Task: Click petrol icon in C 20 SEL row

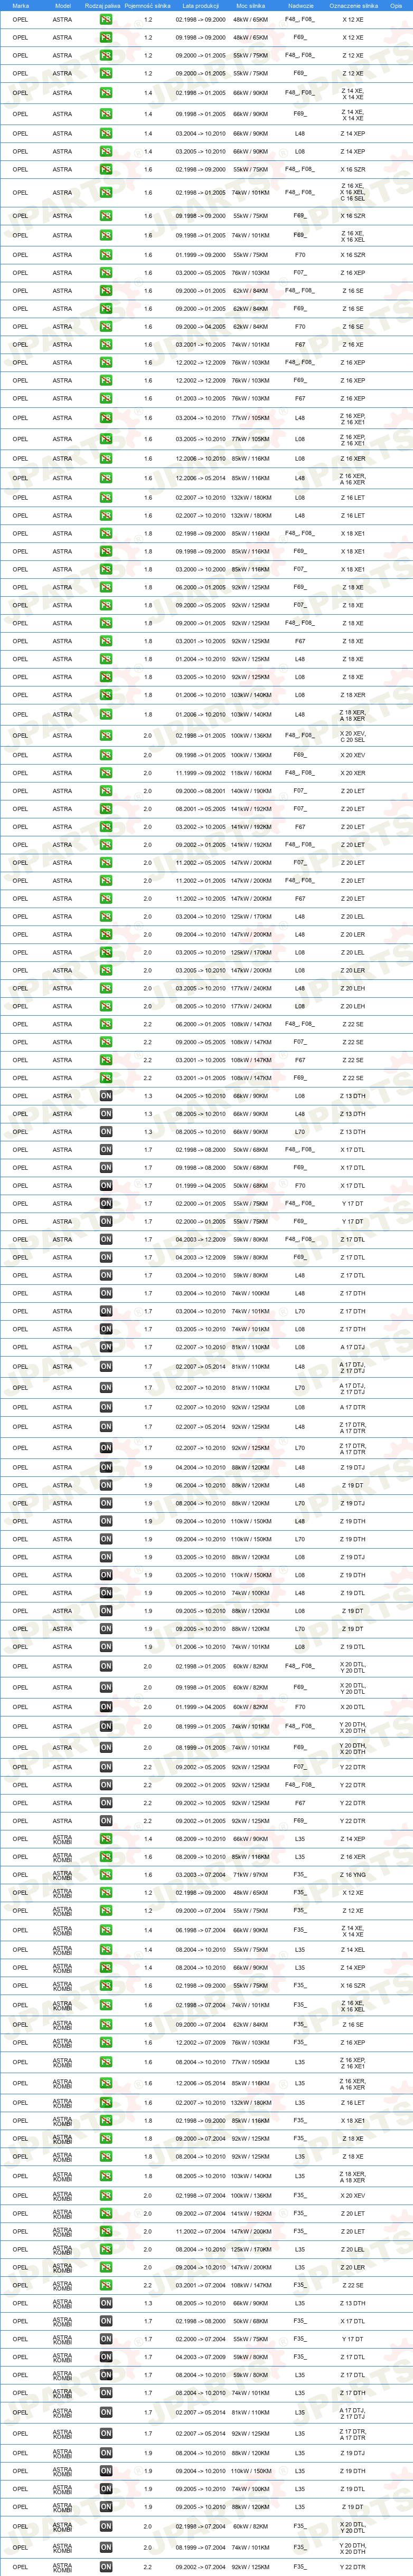Action: click(x=105, y=735)
